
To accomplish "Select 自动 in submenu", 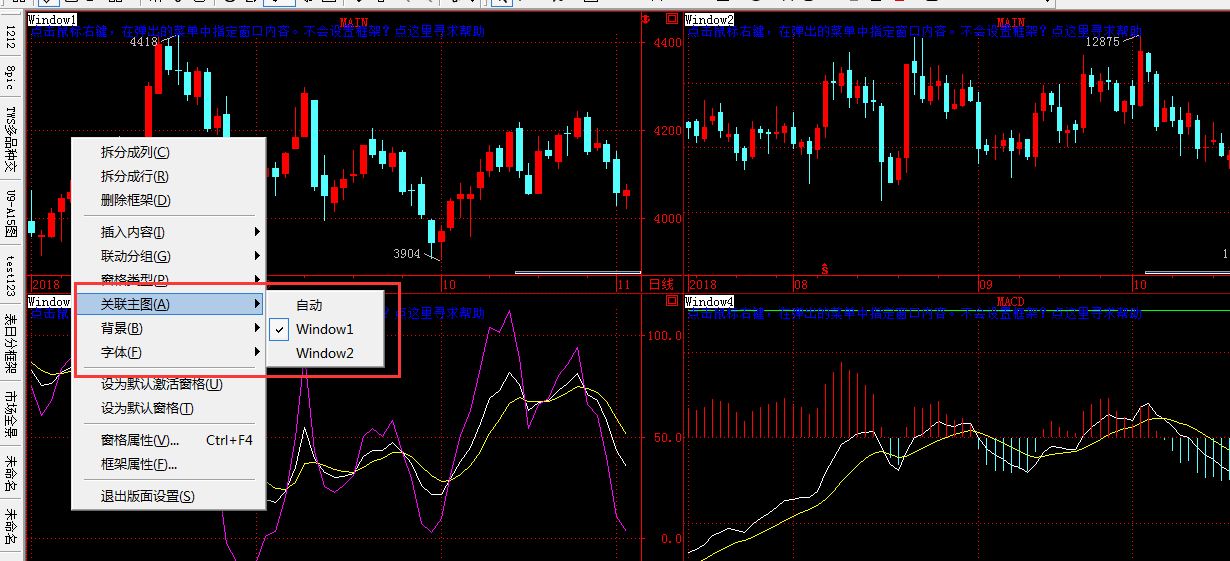I will coord(325,305).
